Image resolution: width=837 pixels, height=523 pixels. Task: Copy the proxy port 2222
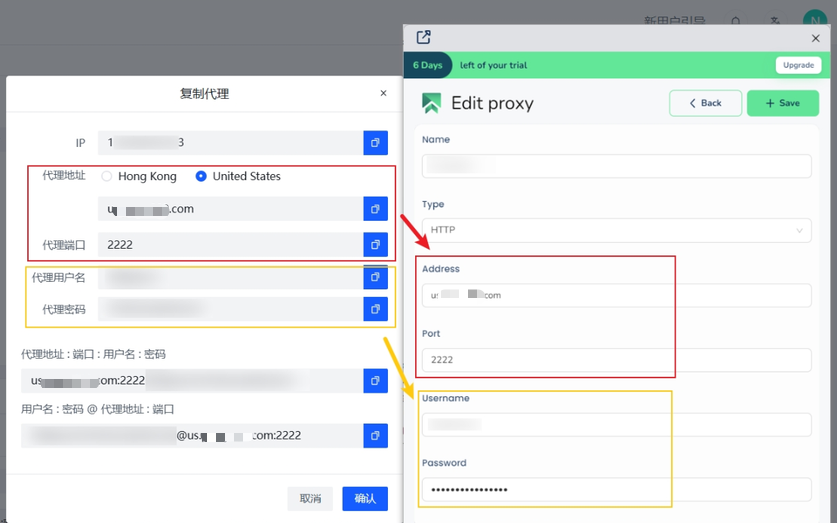click(375, 244)
